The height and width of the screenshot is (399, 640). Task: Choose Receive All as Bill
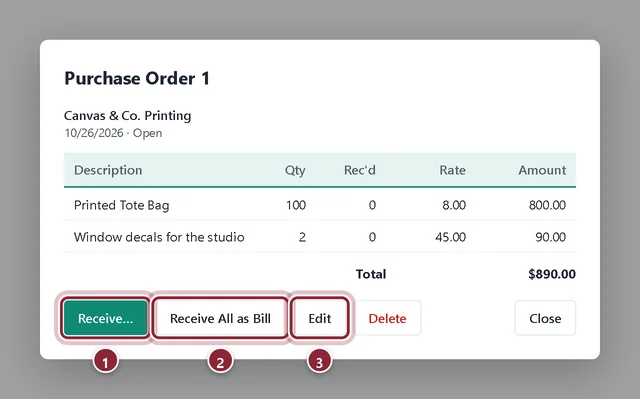220,318
